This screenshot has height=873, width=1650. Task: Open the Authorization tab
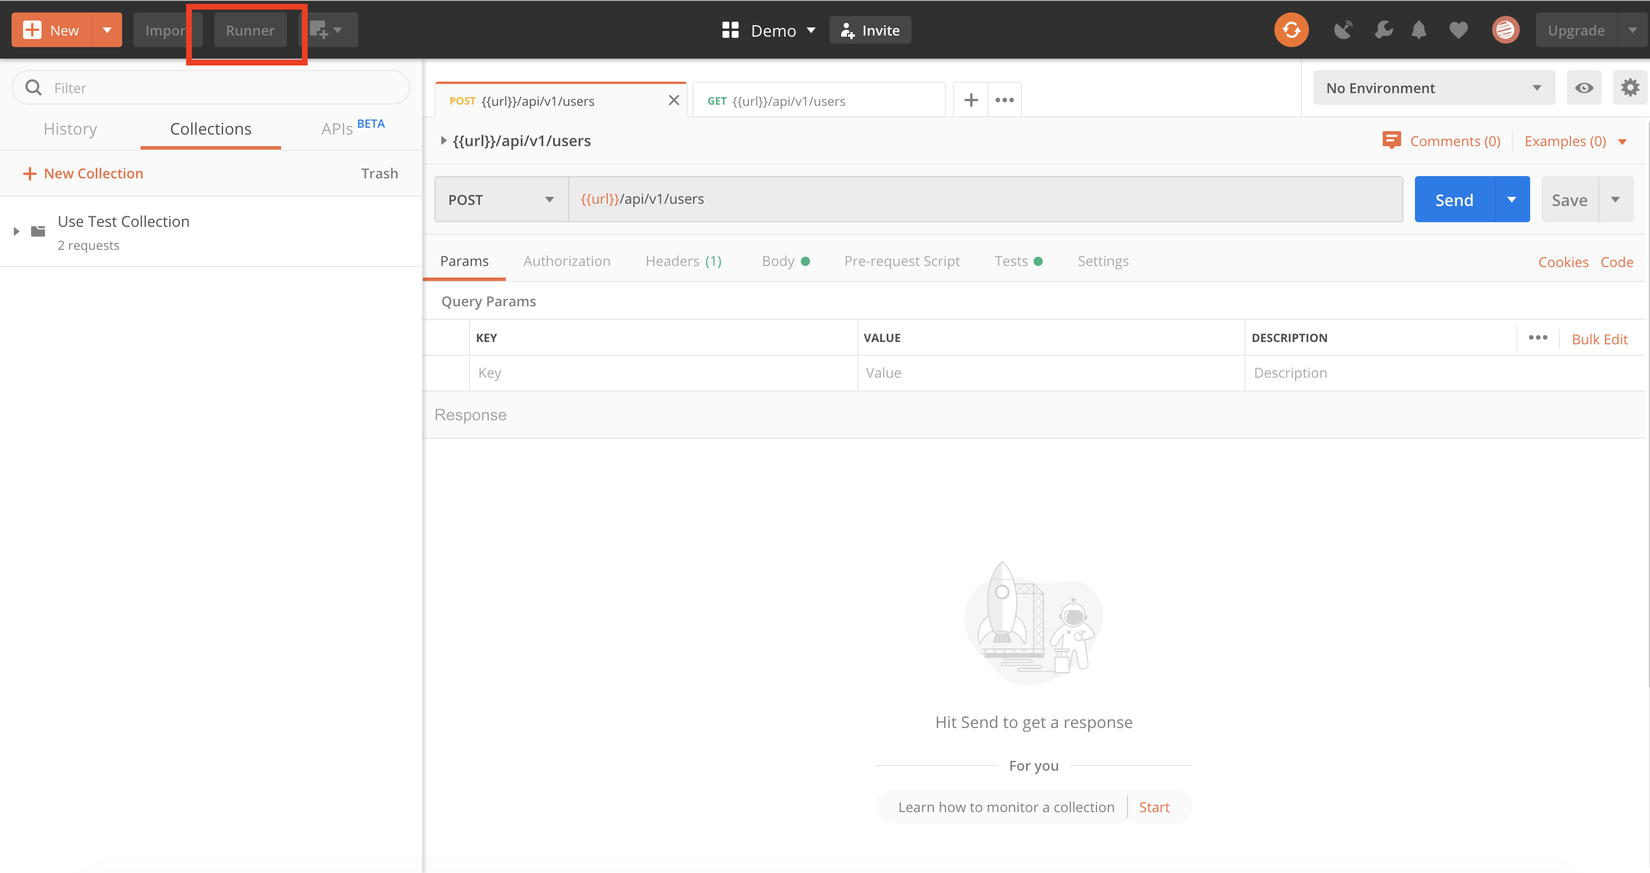pos(567,261)
